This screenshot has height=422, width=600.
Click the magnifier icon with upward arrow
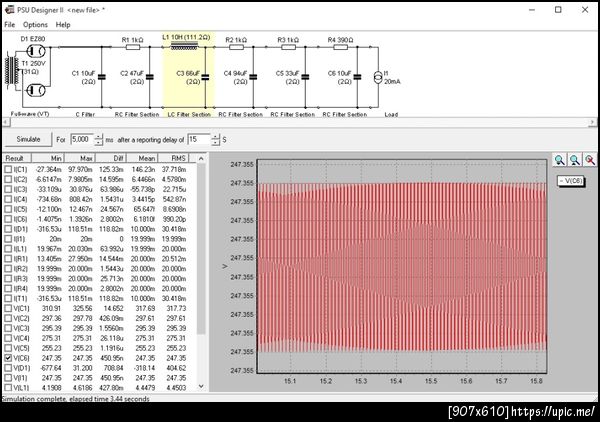575,160
